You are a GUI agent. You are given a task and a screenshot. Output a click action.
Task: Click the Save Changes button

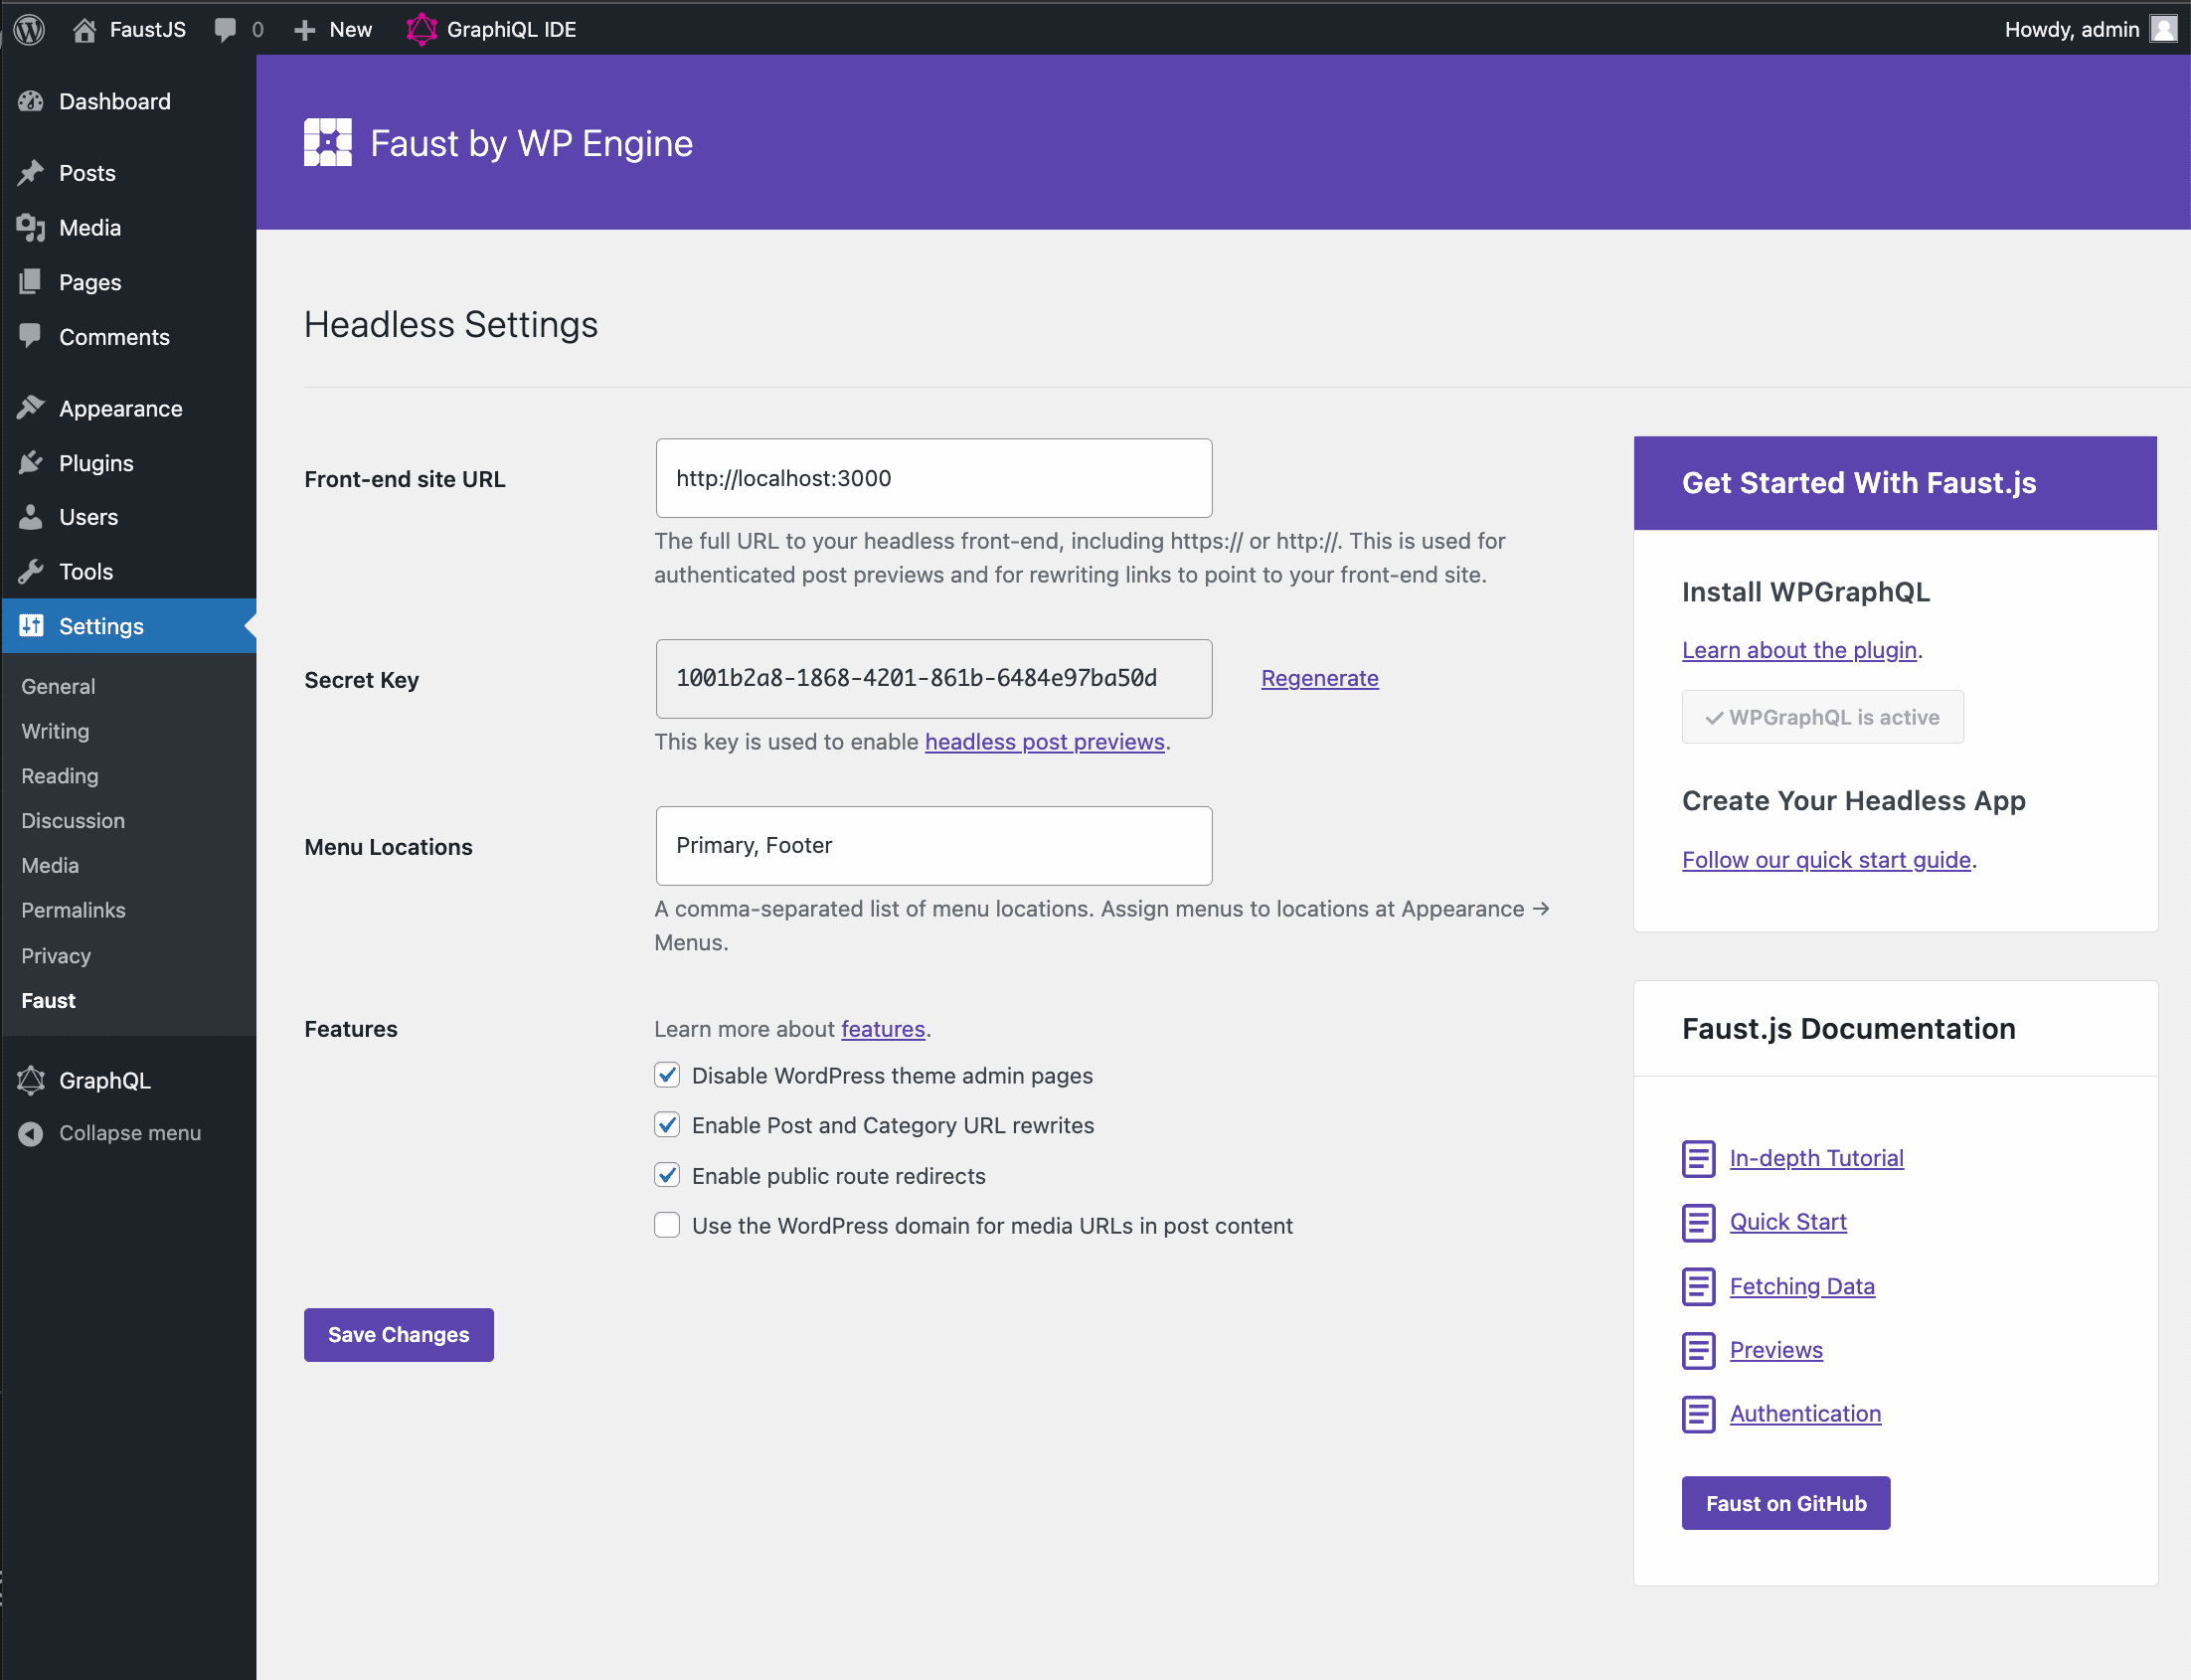click(398, 1335)
